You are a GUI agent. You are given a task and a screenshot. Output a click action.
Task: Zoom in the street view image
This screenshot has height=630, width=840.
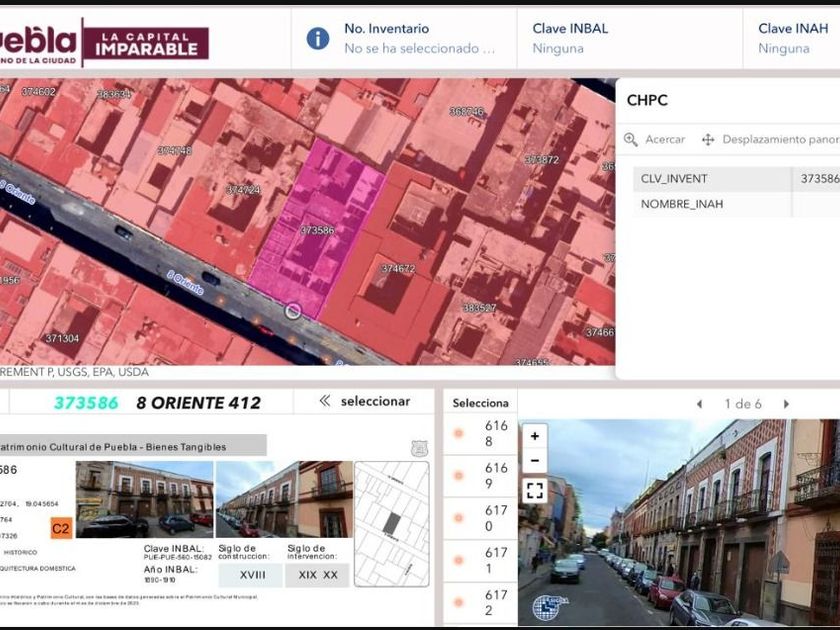535,437
